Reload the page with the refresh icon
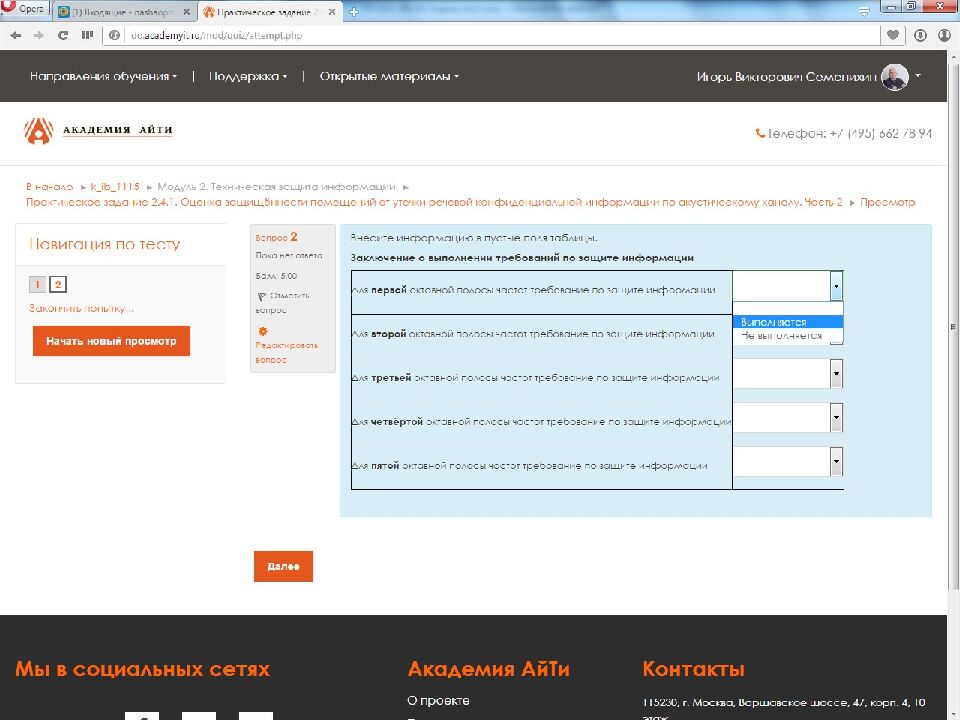 (x=62, y=33)
